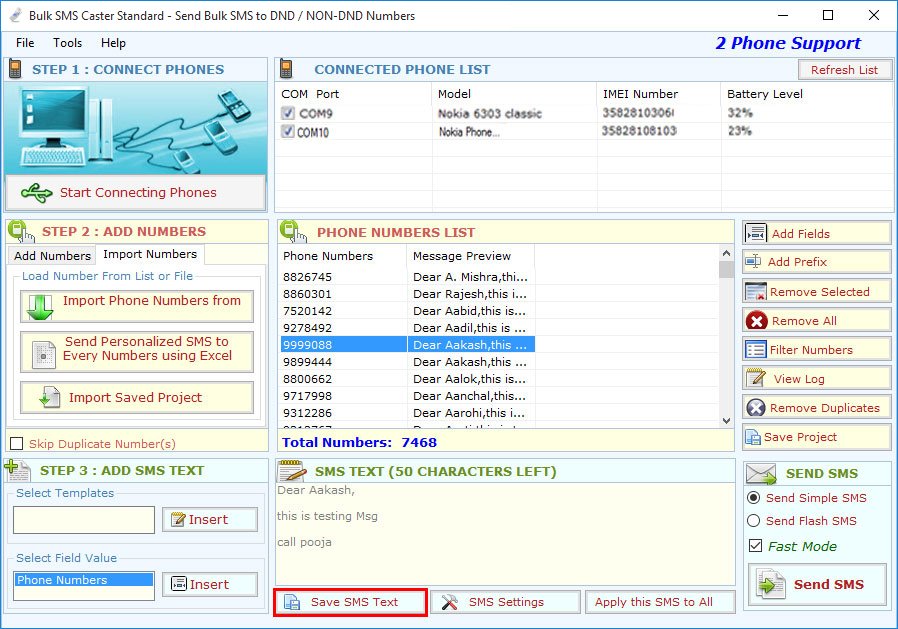The height and width of the screenshot is (629, 898).
Task: Click the Save SMS Text icon
Action: tap(292, 602)
